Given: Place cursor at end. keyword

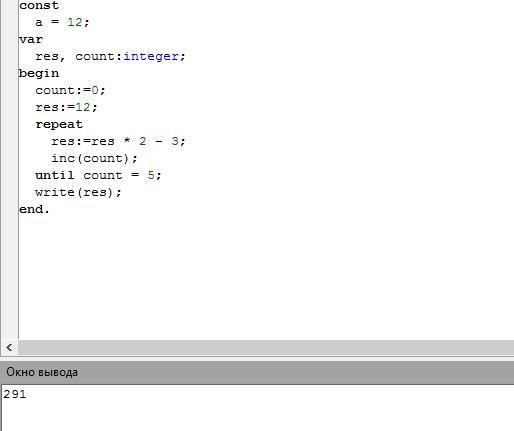Looking at the screenshot, I should 34,209.
